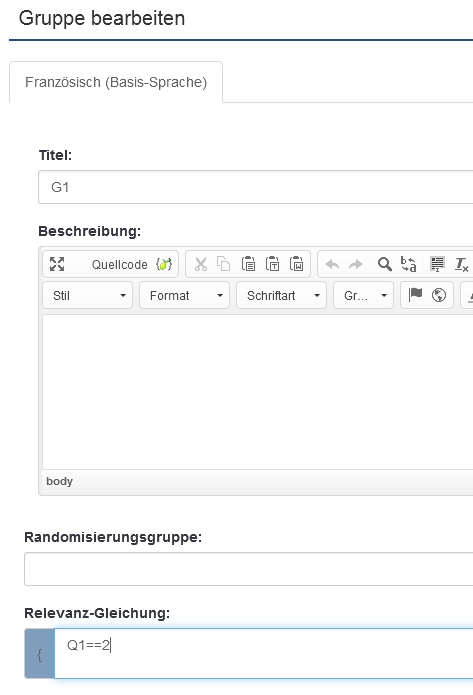Insert a link via globe icon
473x695 pixels.
(x=439, y=295)
